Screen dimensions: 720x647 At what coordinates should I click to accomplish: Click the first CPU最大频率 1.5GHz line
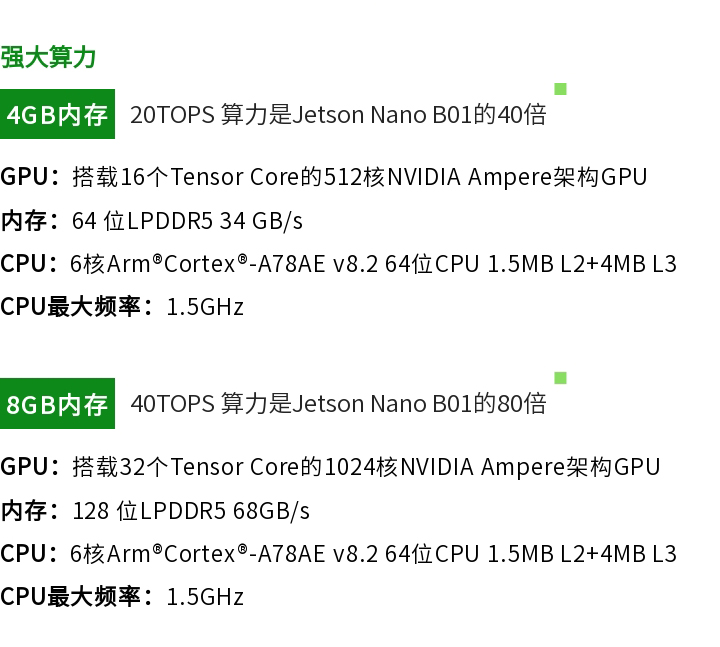pyautogui.click(x=122, y=306)
